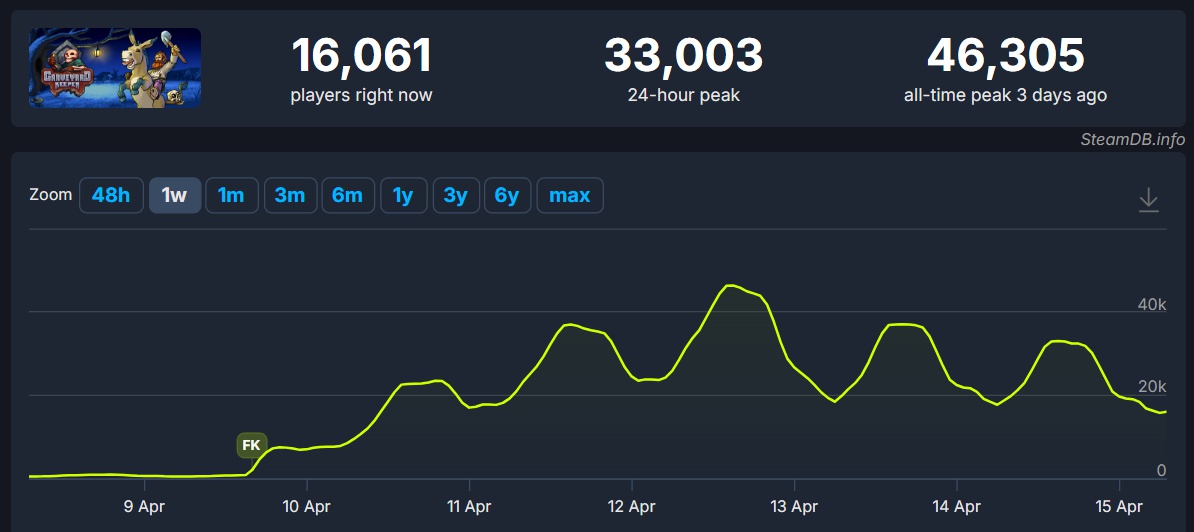Viewport: 1194px width, 532px height.
Task: Click the SteamDB.info credit text
Action: pos(1132,139)
